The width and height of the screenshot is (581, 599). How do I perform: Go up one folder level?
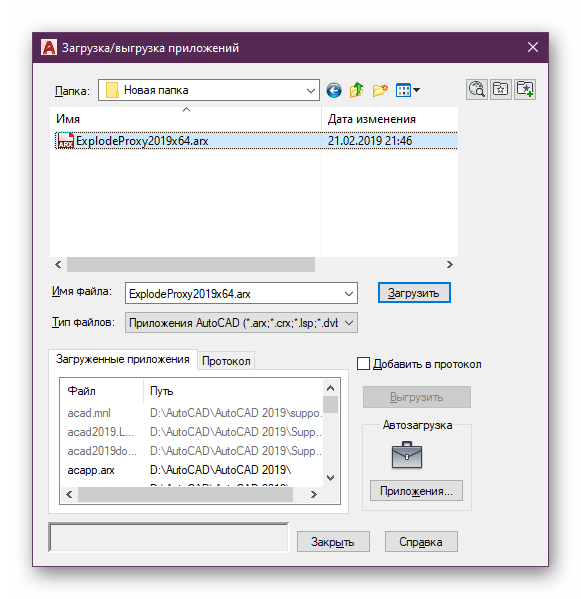pos(356,90)
